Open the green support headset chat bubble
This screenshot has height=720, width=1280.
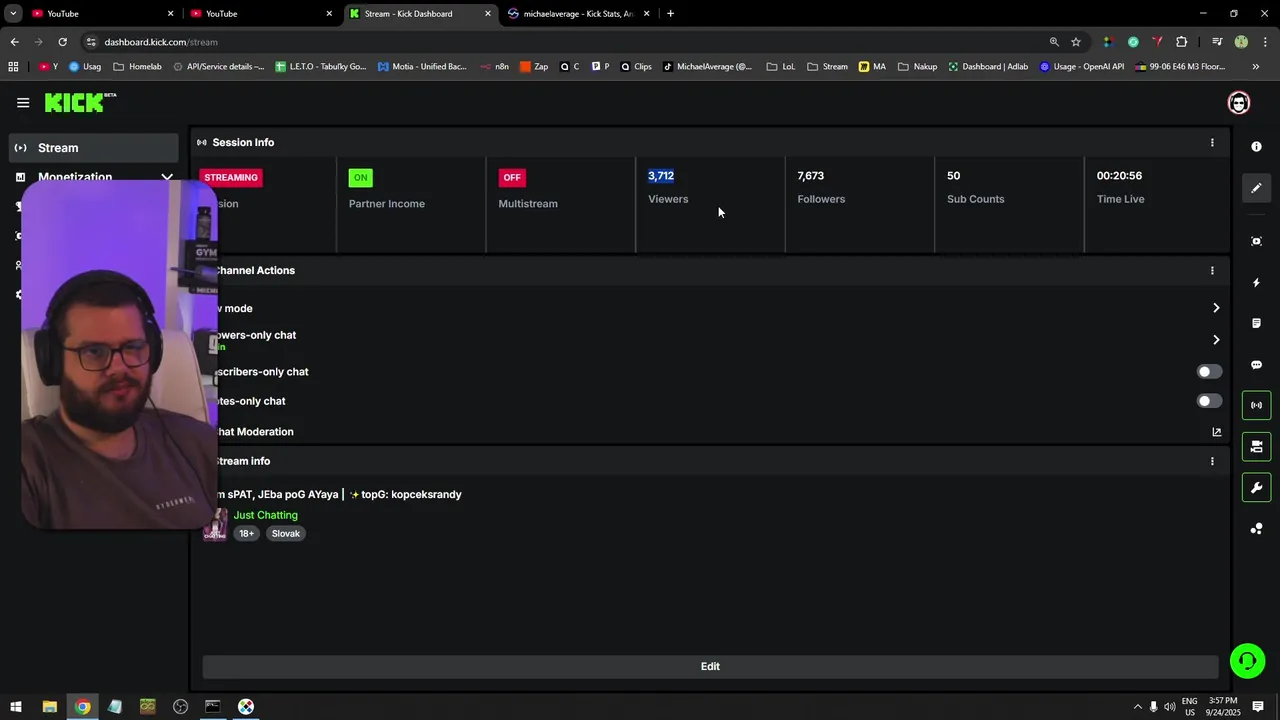1247,660
